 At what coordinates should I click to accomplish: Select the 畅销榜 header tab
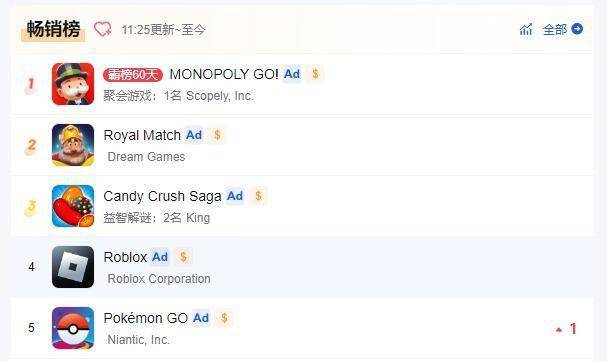[x=53, y=29]
